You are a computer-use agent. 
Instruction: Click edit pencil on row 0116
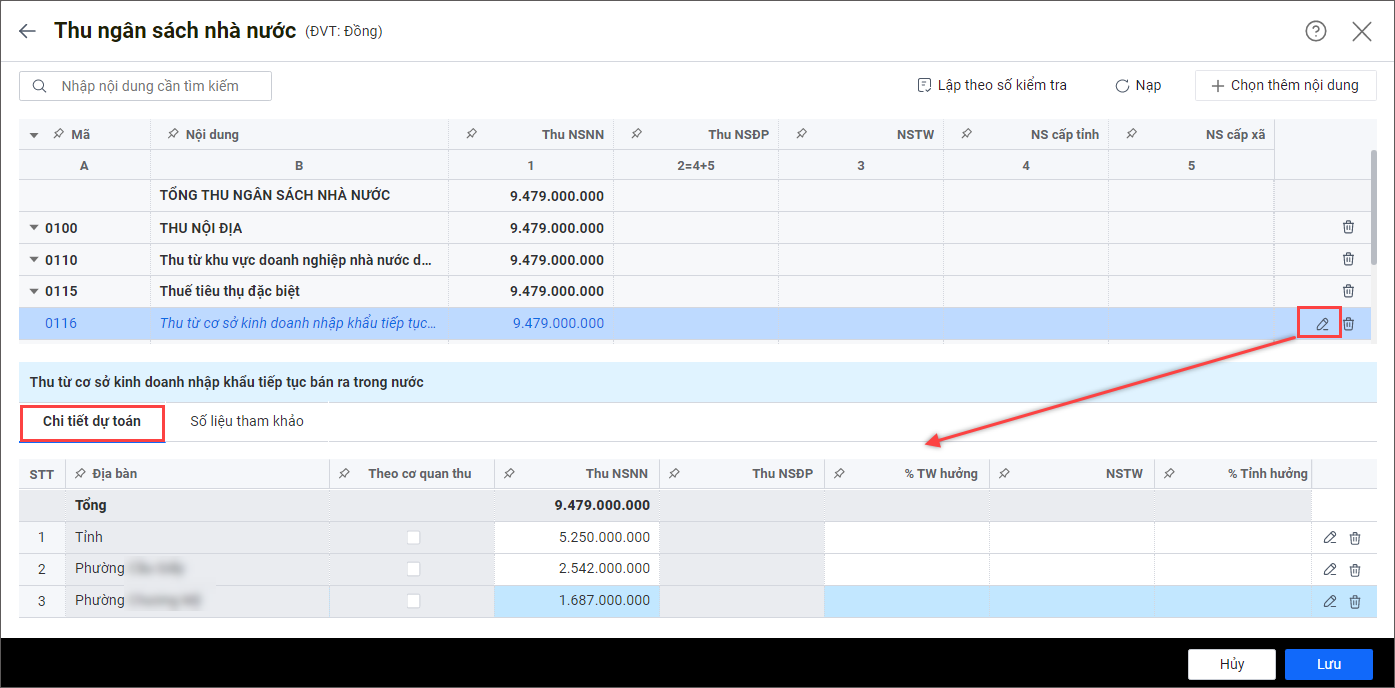click(x=1322, y=324)
